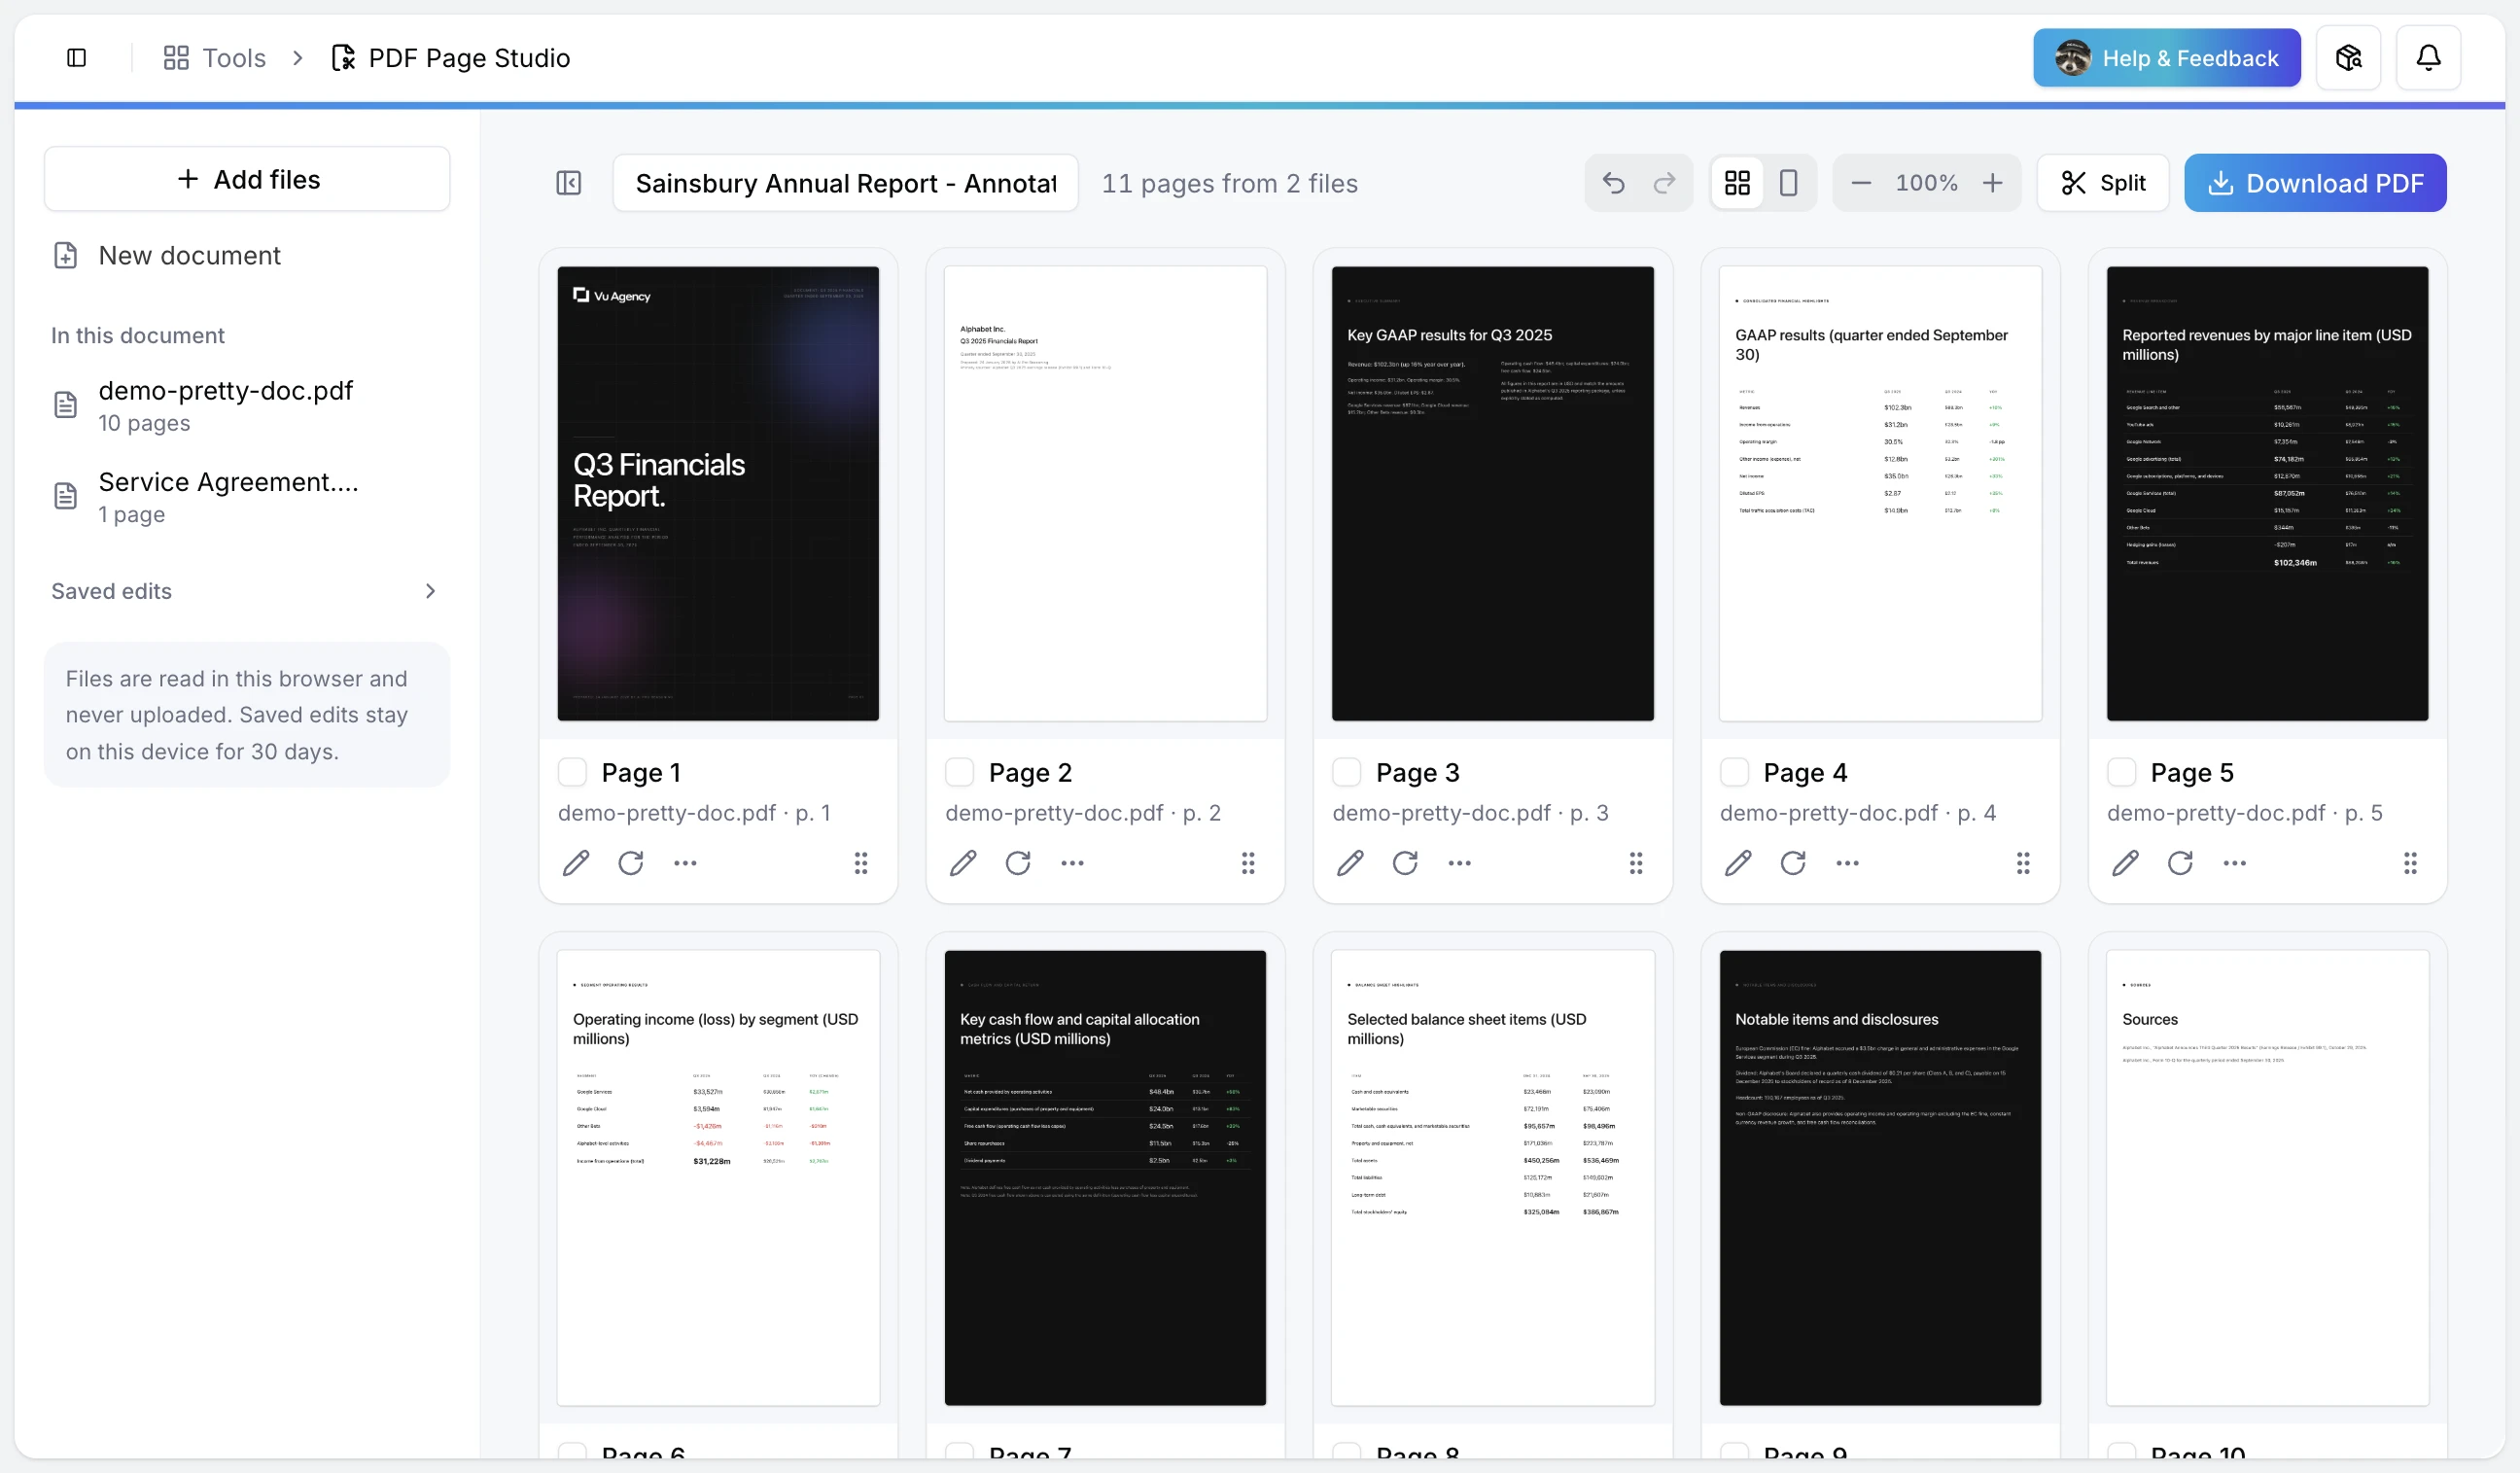Screen dimensions: 2520x1473
Task: Download the PDF
Action: click(x=2314, y=183)
